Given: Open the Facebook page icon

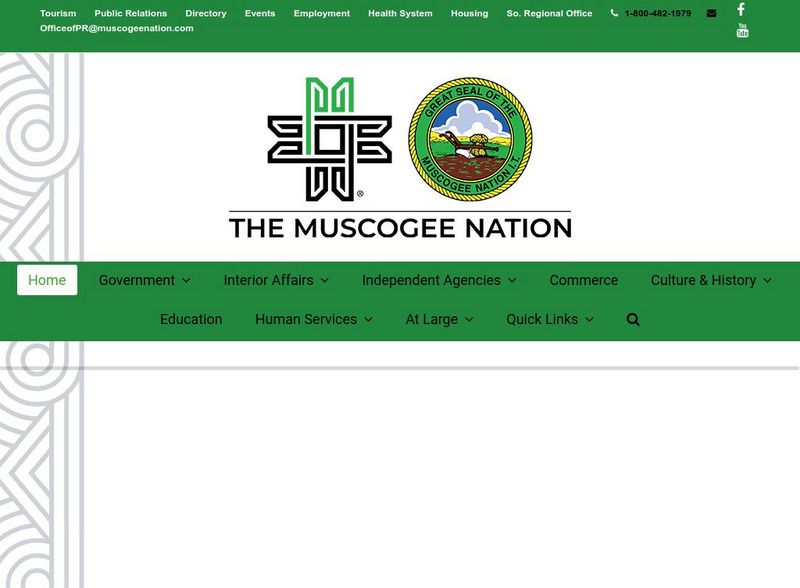Looking at the screenshot, I should (x=741, y=9).
